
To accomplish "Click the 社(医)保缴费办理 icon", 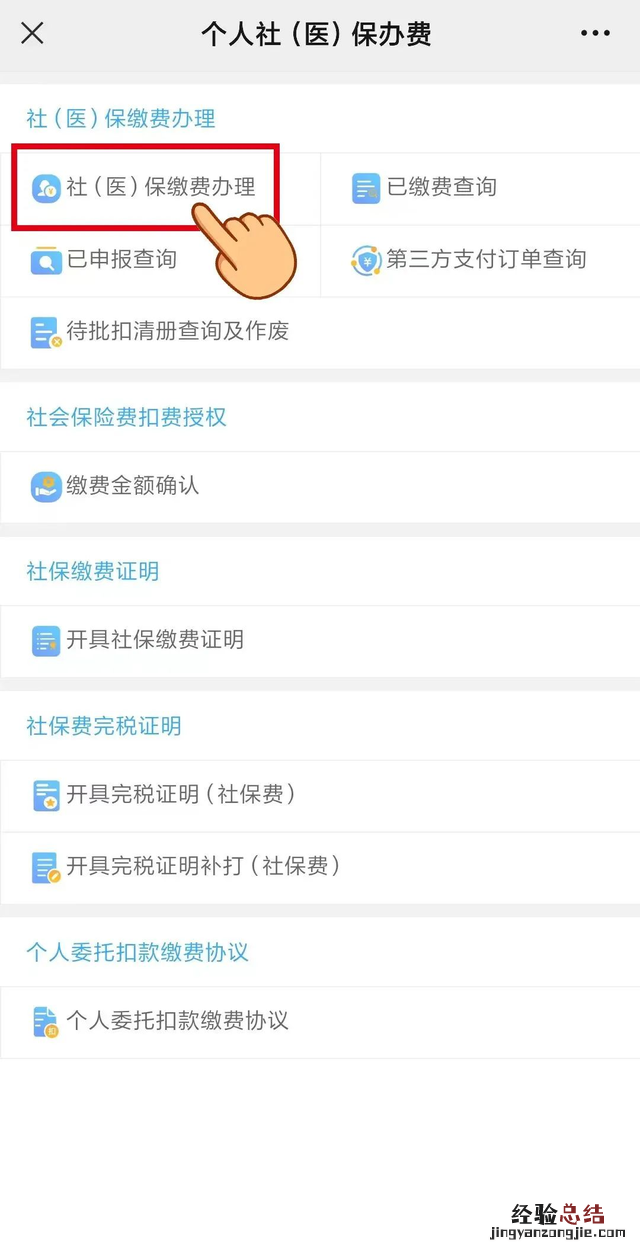I will coord(46,188).
